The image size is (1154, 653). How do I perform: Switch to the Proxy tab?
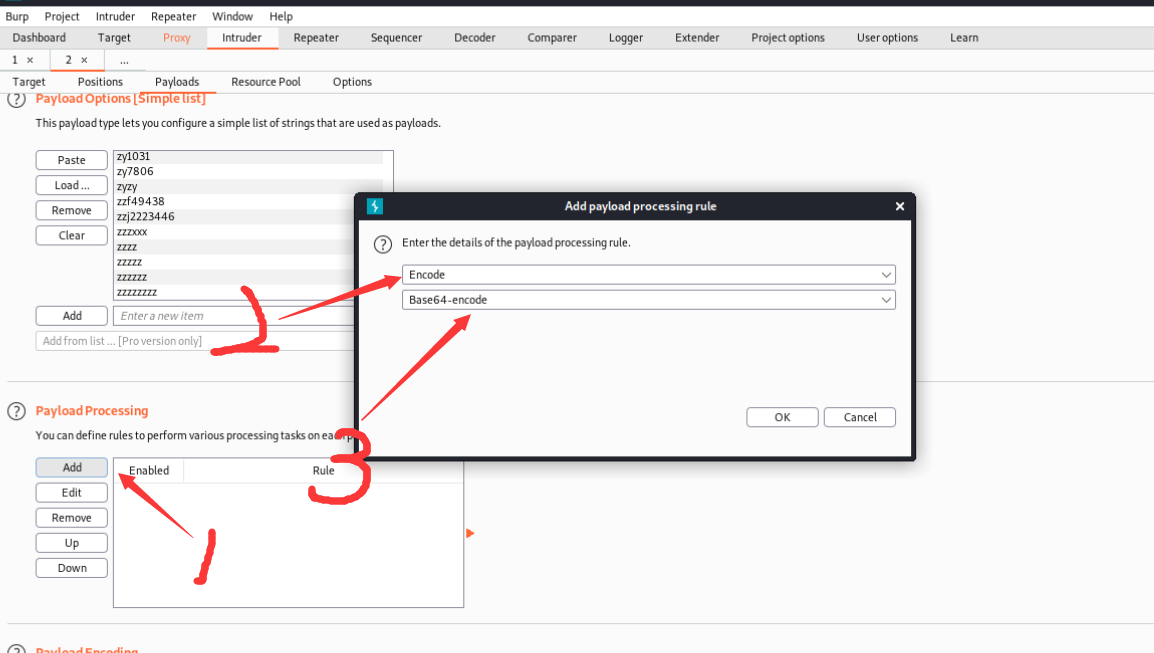tap(177, 38)
